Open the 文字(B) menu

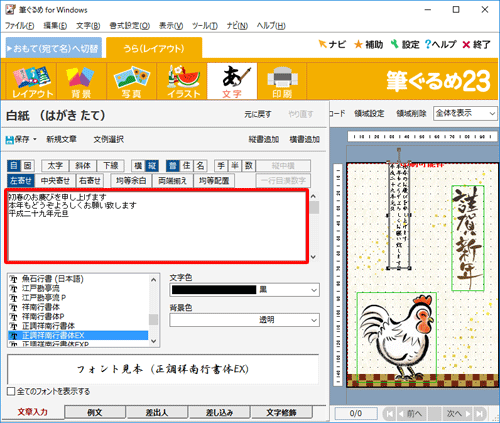[x=88, y=26]
